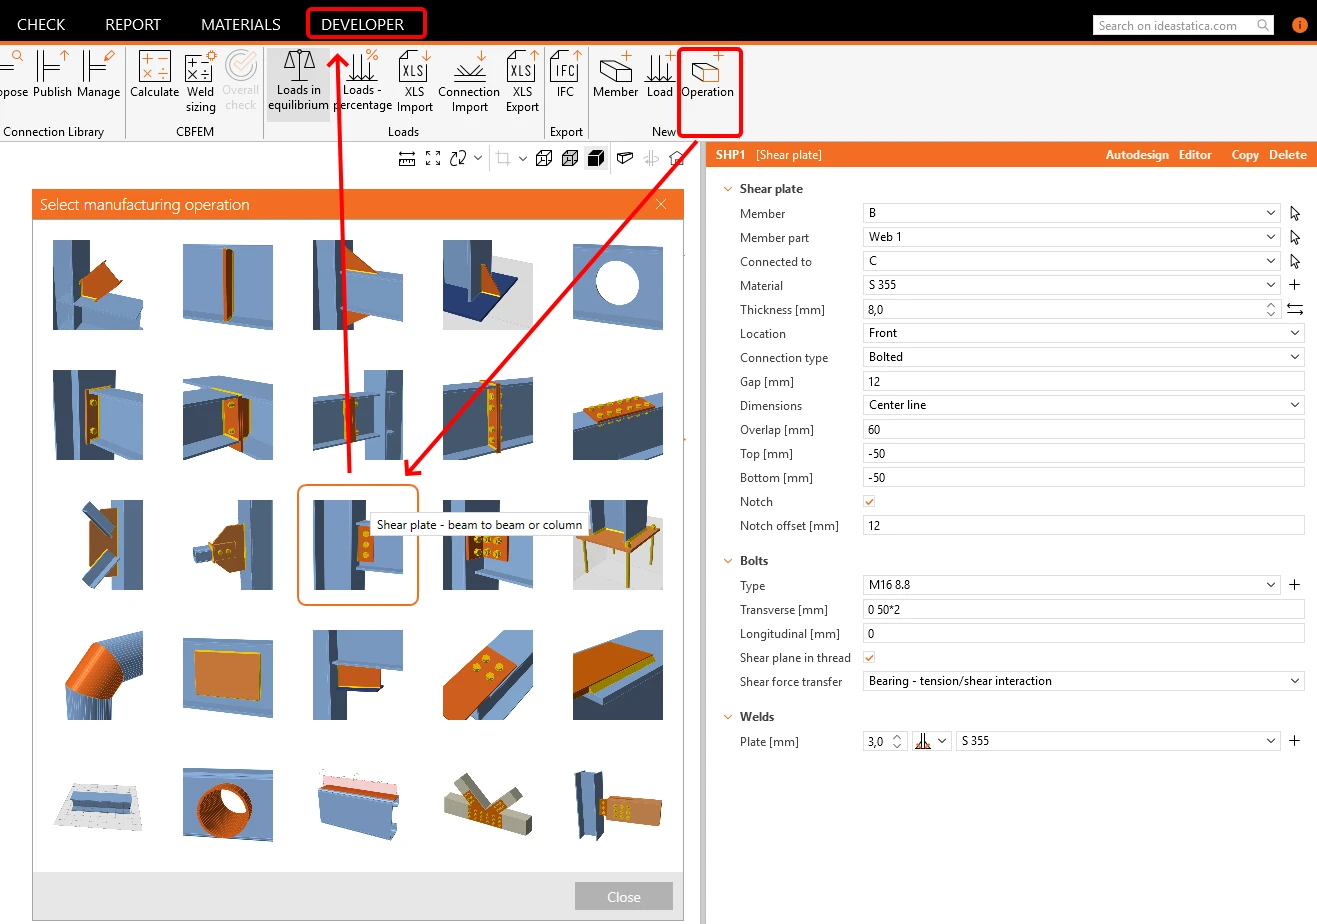Click the Autodesign link
1317x924 pixels.
click(1137, 155)
